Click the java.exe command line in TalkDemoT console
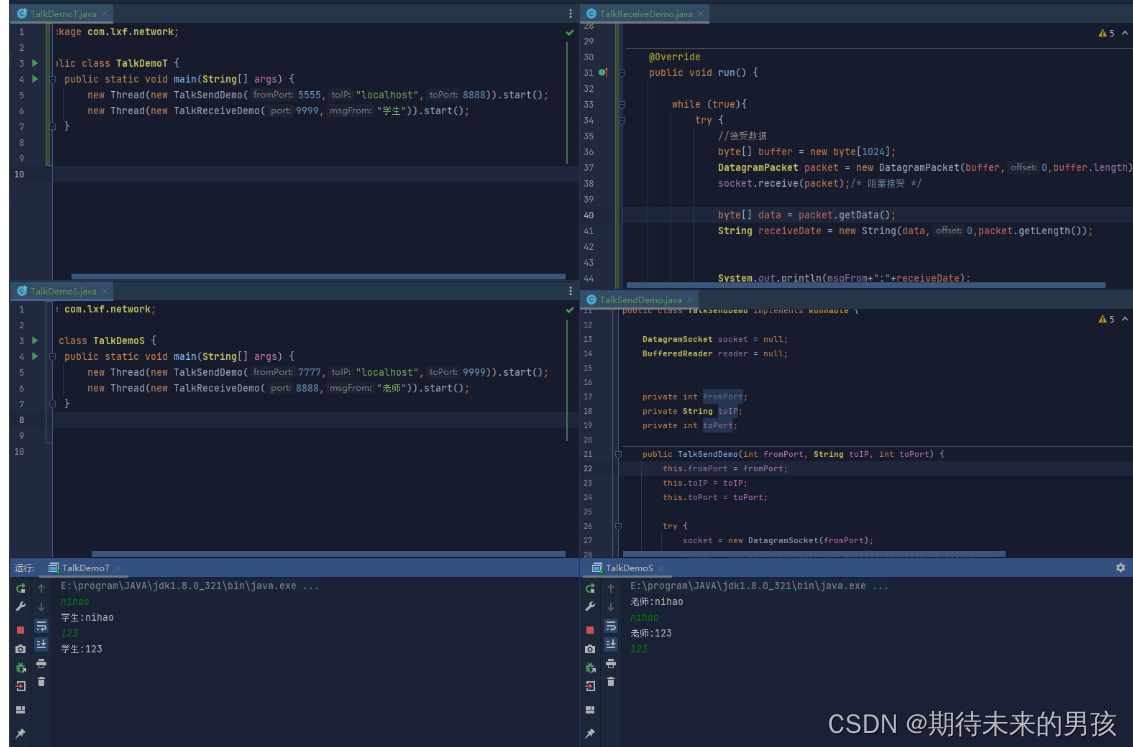The width and height of the screenshot is (1133, 747). click(x=190, y=586)
